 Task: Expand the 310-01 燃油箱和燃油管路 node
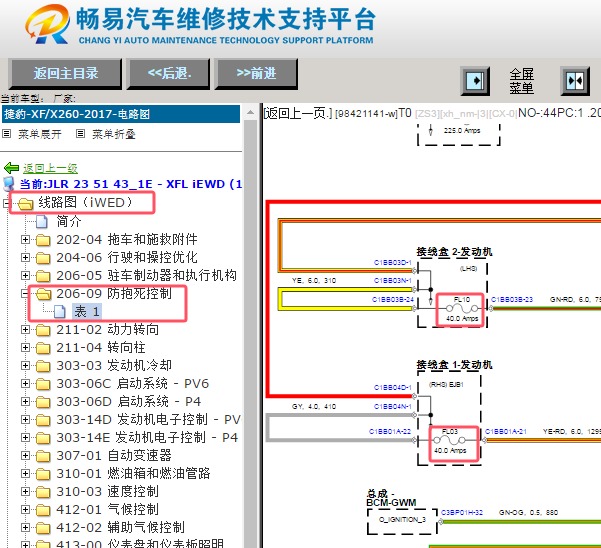25,474
